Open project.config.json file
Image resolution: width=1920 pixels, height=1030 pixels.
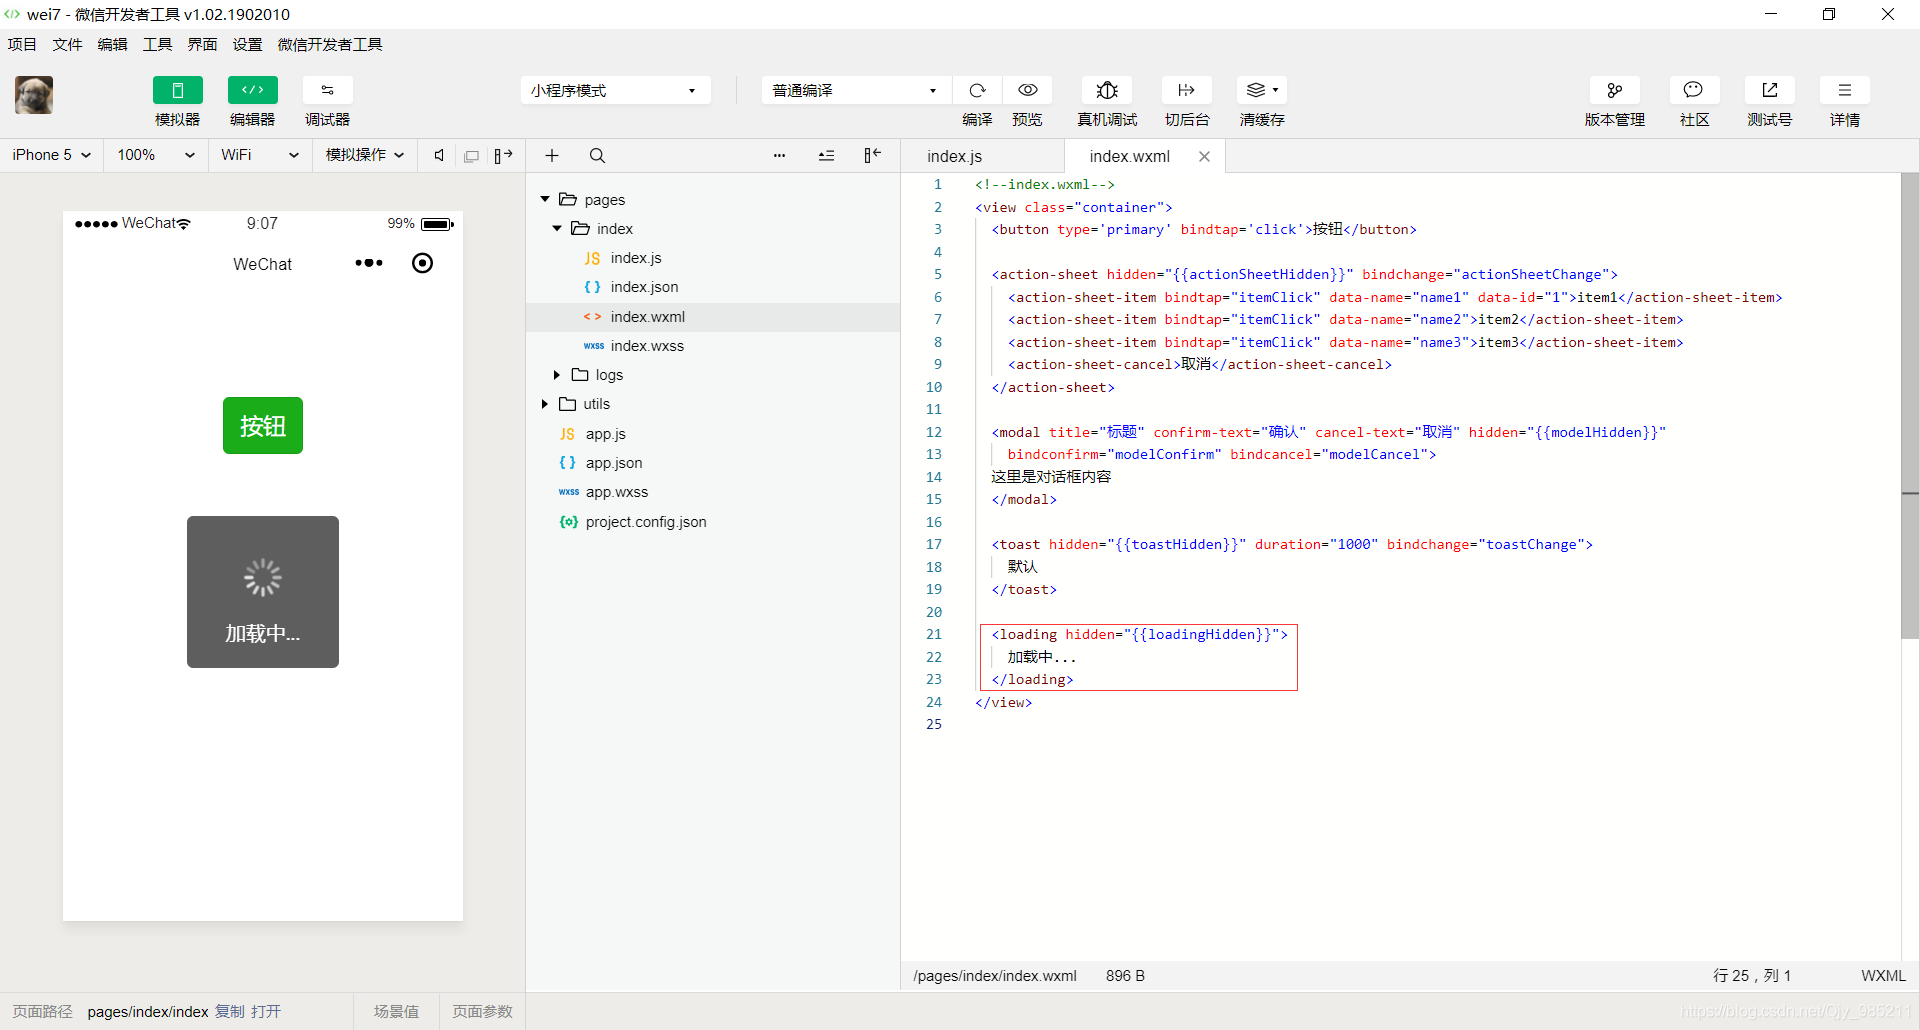(646, 522)
